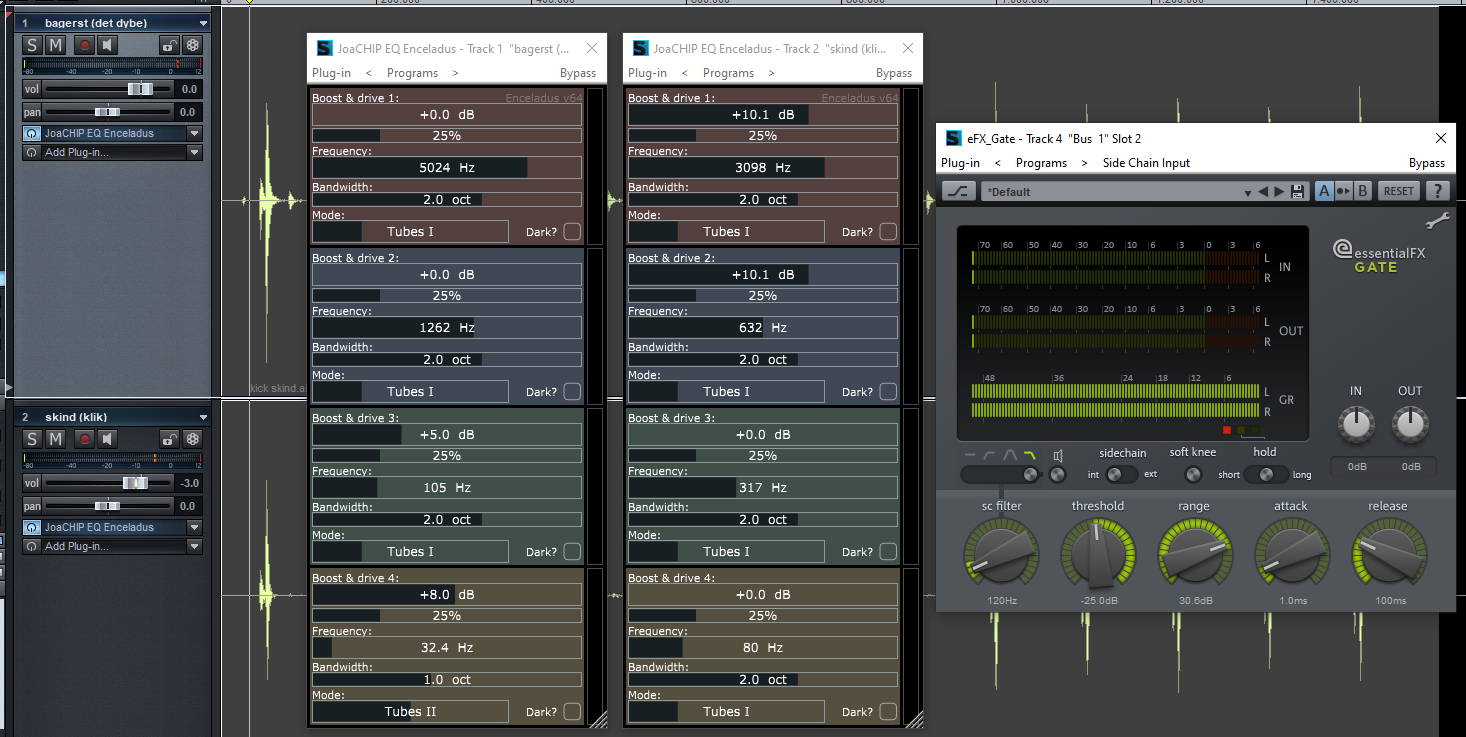
Task: Enable Dark? for band 4 in Track 1 EQ
Action: click(x=572, y=712)
